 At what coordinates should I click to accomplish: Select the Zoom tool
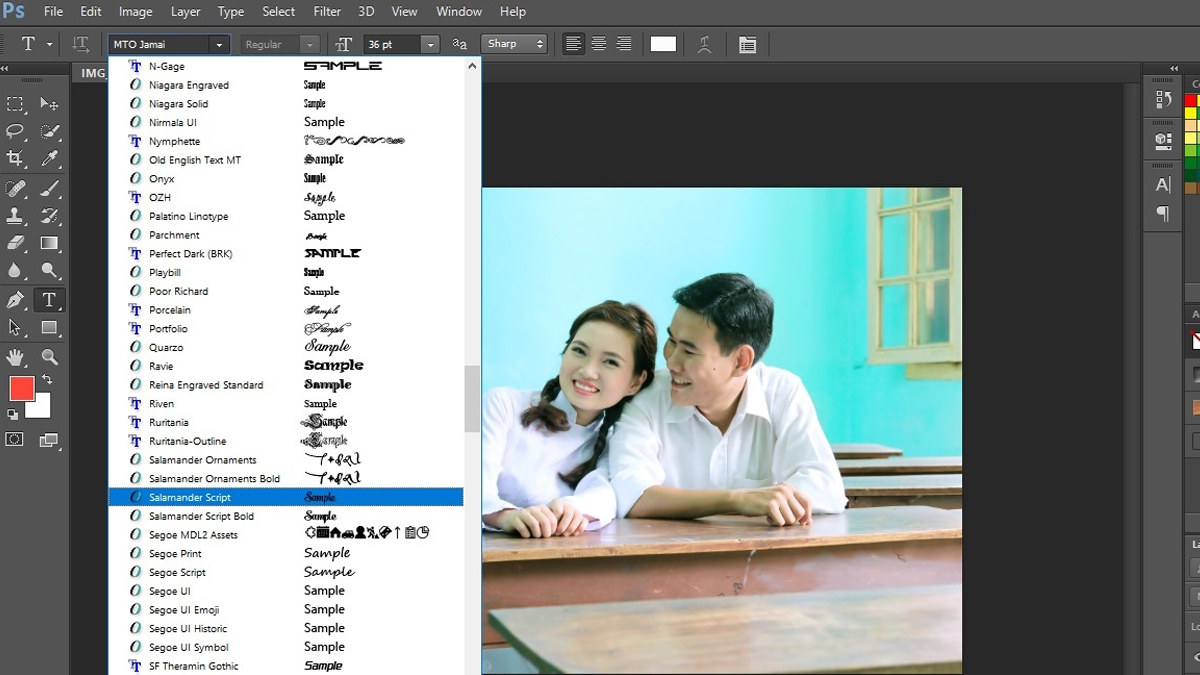point(48,356)
